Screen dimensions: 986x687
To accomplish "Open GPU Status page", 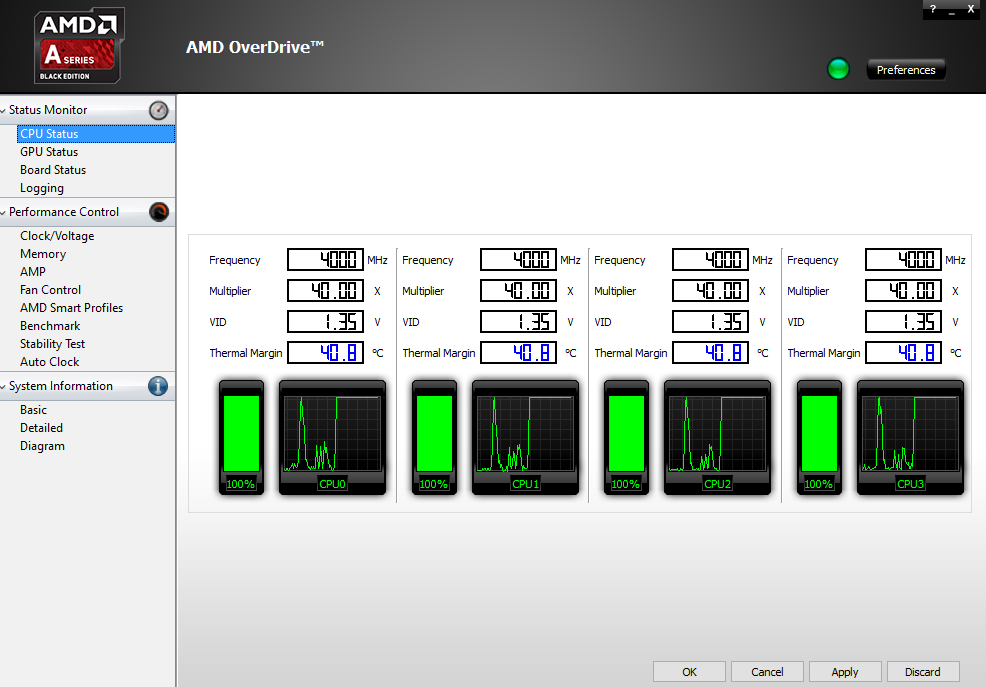I will tap(49, 152).
